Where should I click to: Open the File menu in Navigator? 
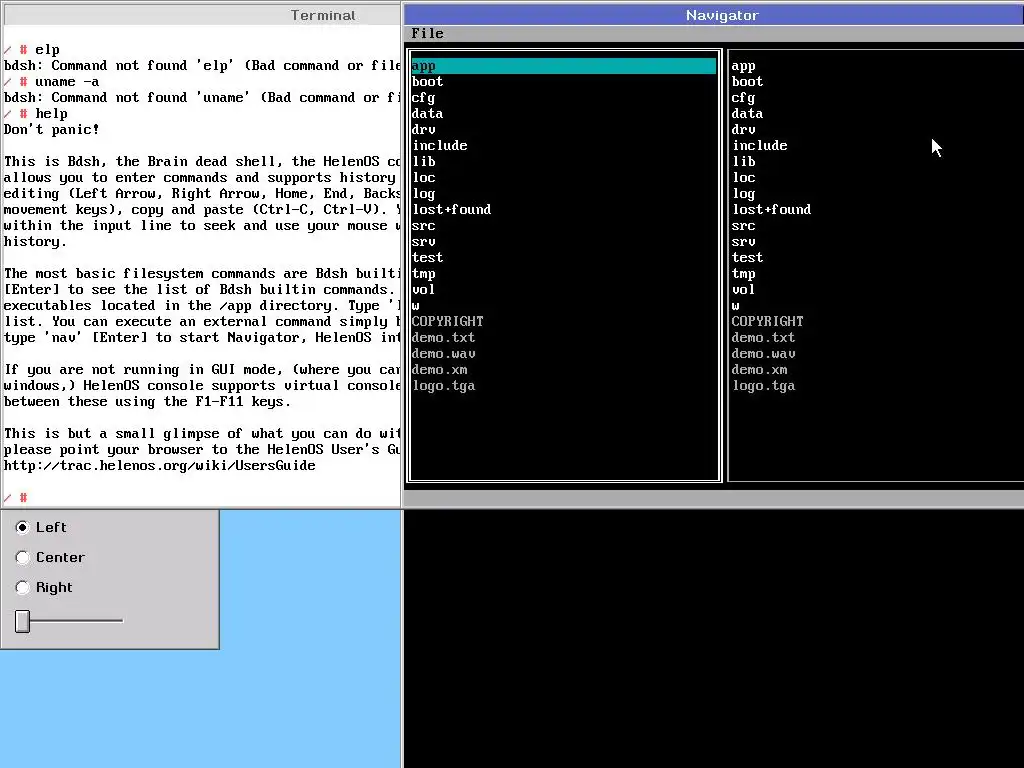click(427, 33)
